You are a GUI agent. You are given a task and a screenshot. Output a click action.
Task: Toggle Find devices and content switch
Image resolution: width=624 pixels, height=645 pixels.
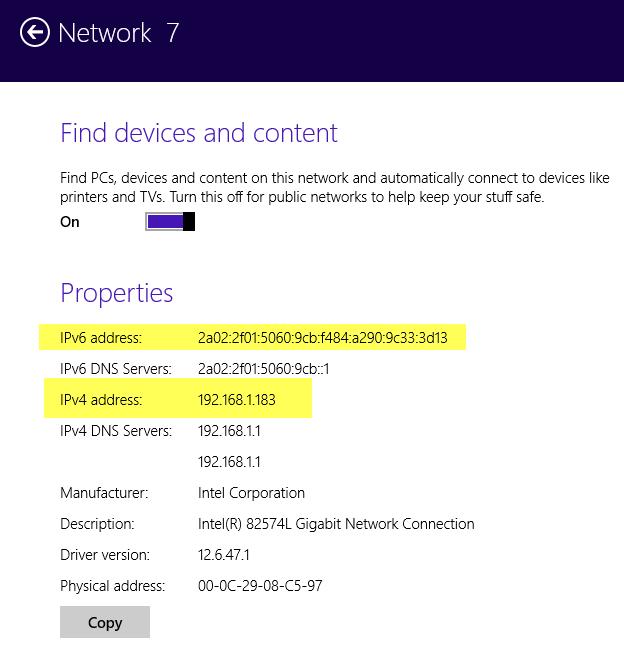[170, 221]
